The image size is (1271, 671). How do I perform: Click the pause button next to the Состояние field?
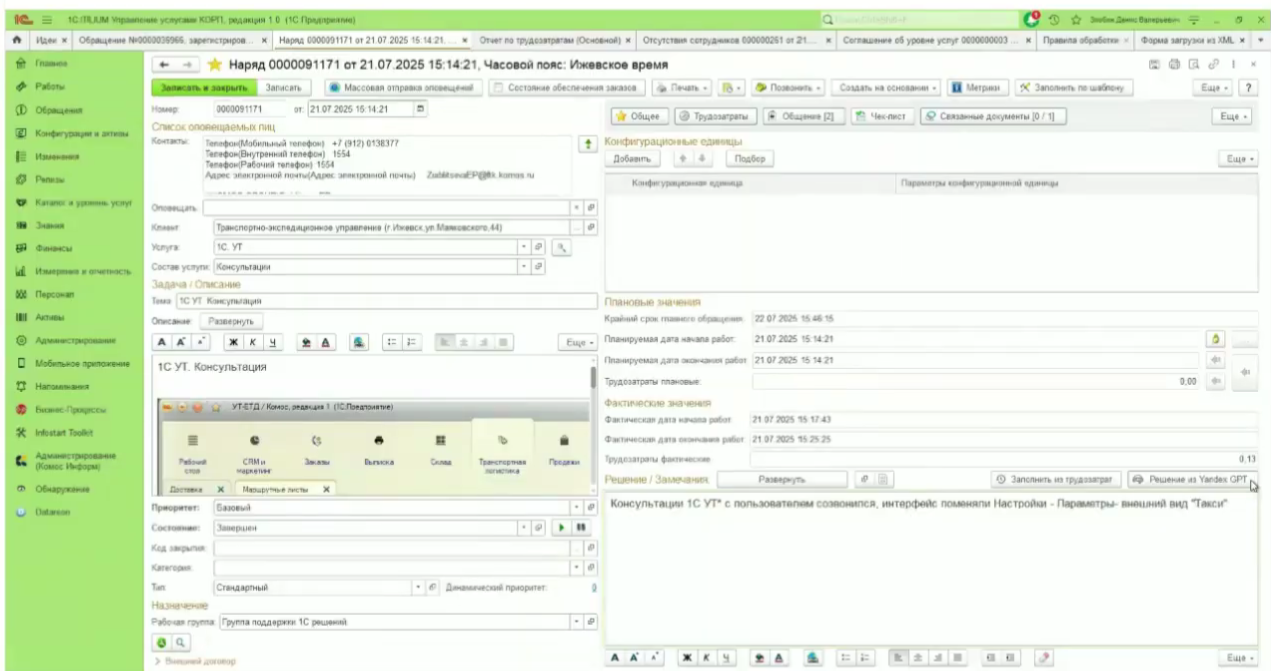(582, 528)
